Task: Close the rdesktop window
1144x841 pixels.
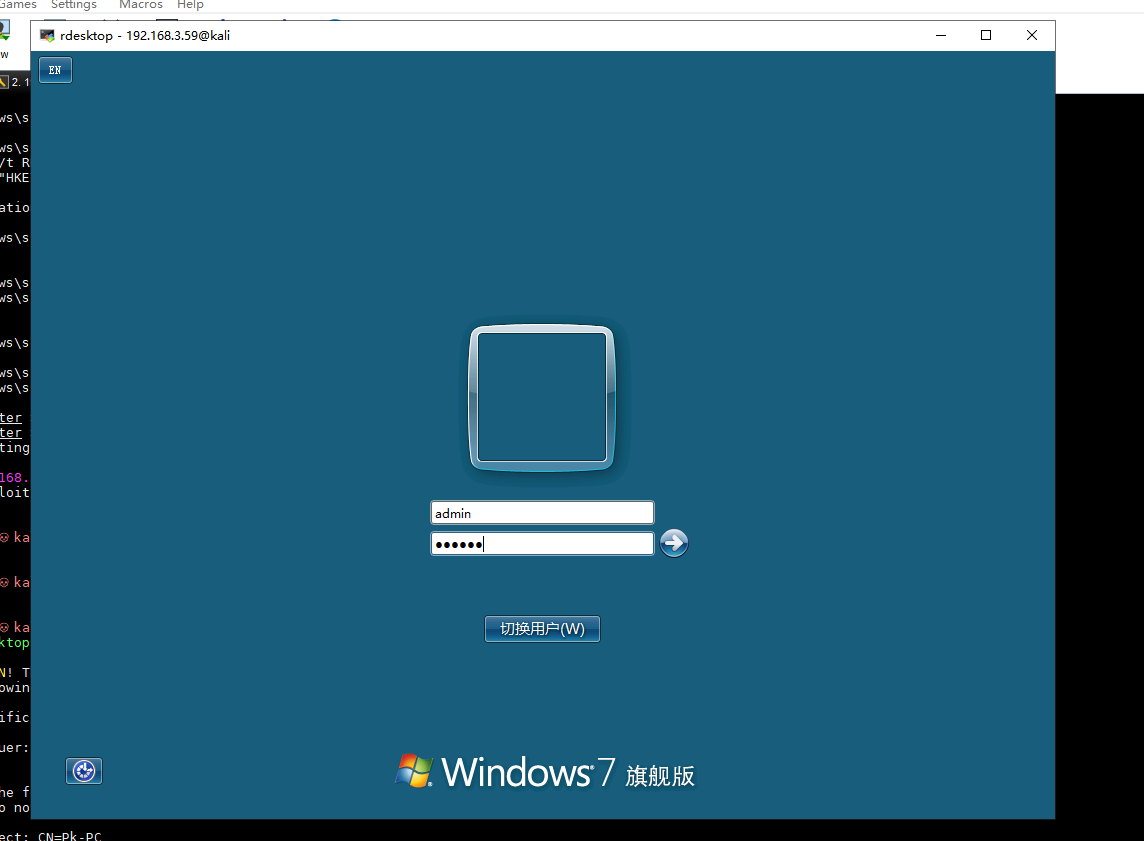Action: point(1032,36)
